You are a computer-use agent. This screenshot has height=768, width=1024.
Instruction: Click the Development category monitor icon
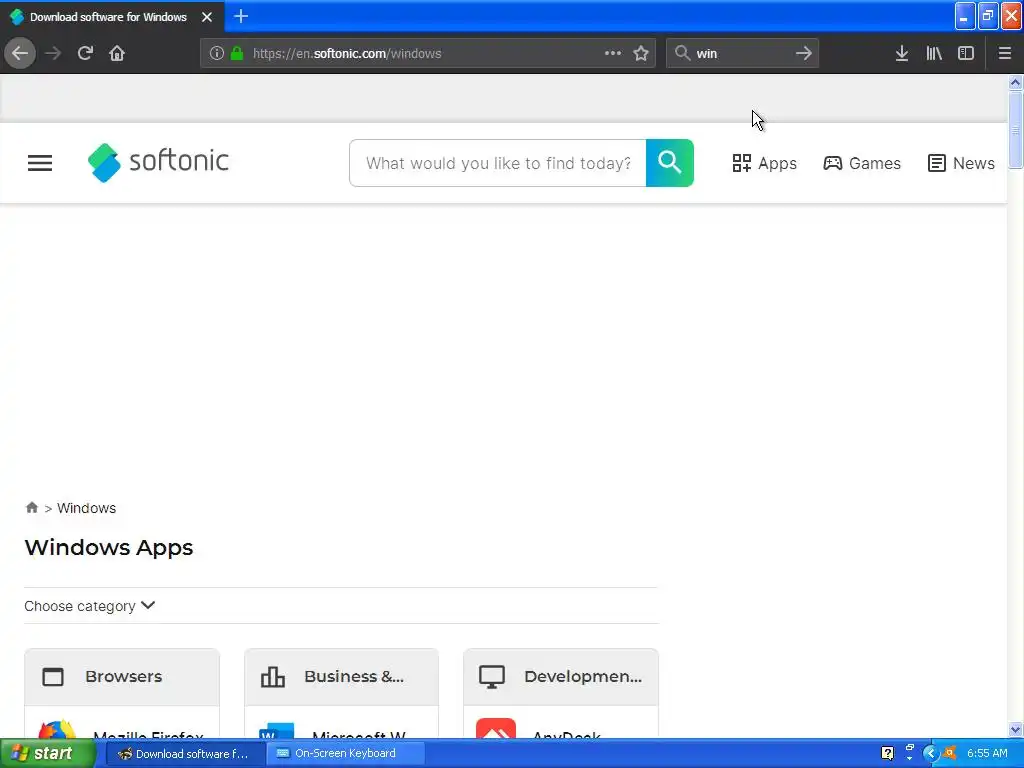click(x=492, y=677)
